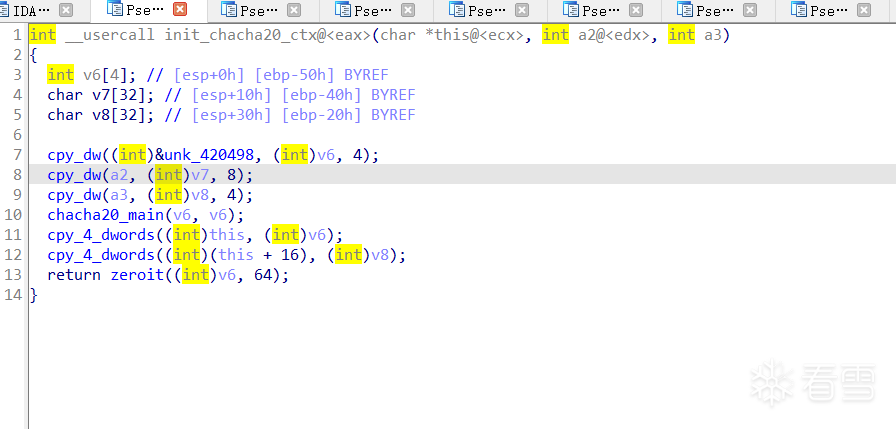Click a3 argument on line 9
The width and height of the screenshot is (896, 429).
[x=119, y=195]
